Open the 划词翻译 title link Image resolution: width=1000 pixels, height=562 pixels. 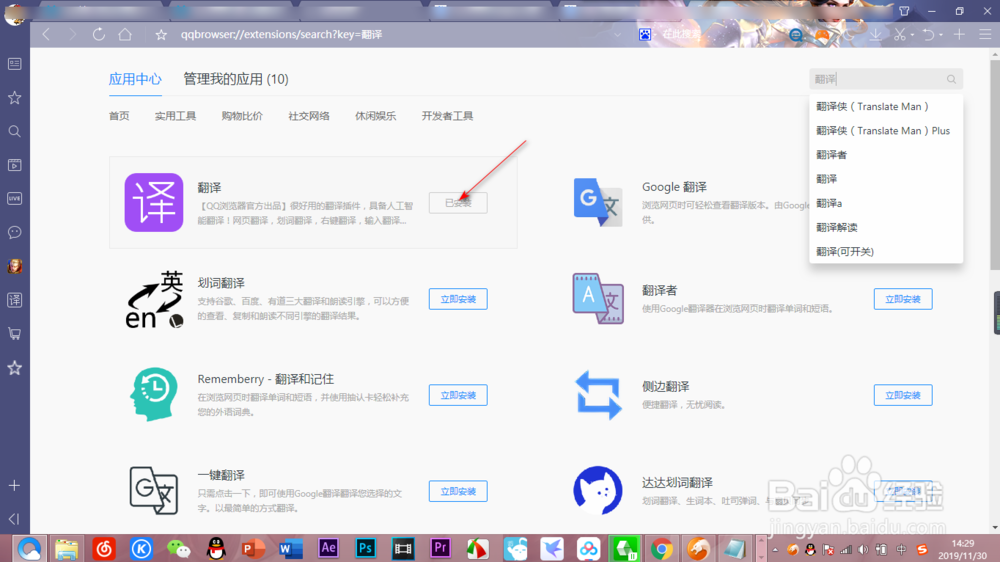[221, 283]
